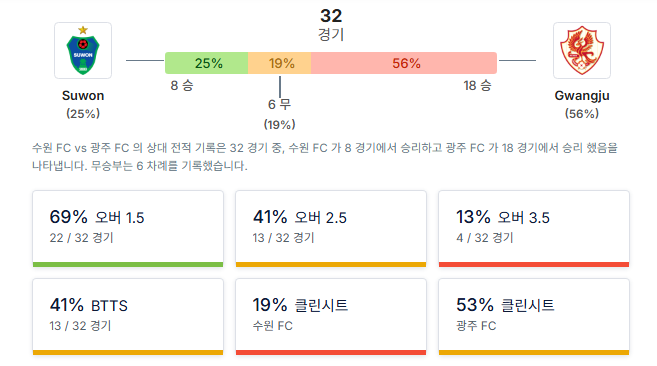The image size is (657, 366).
Task: Click the 8 승 Suwon wins label
Action: [182, 86]
